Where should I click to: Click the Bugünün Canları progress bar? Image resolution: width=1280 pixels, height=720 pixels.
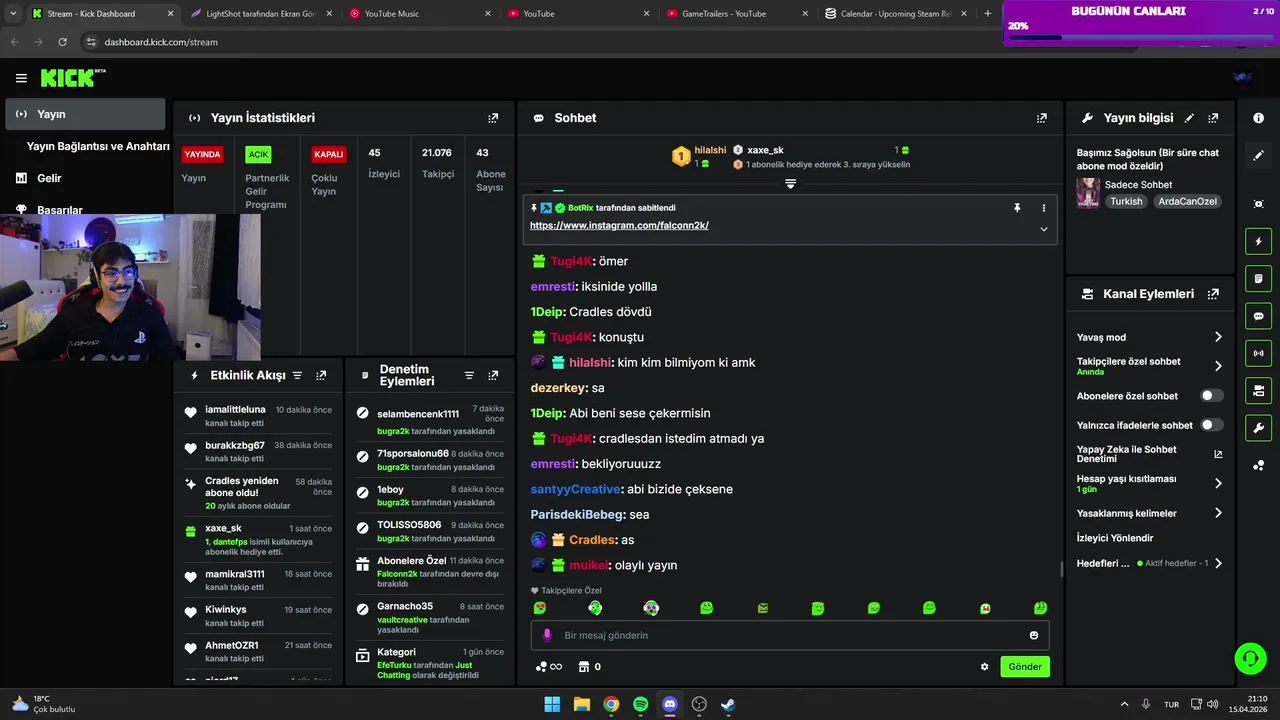(x=1139, y=38)
